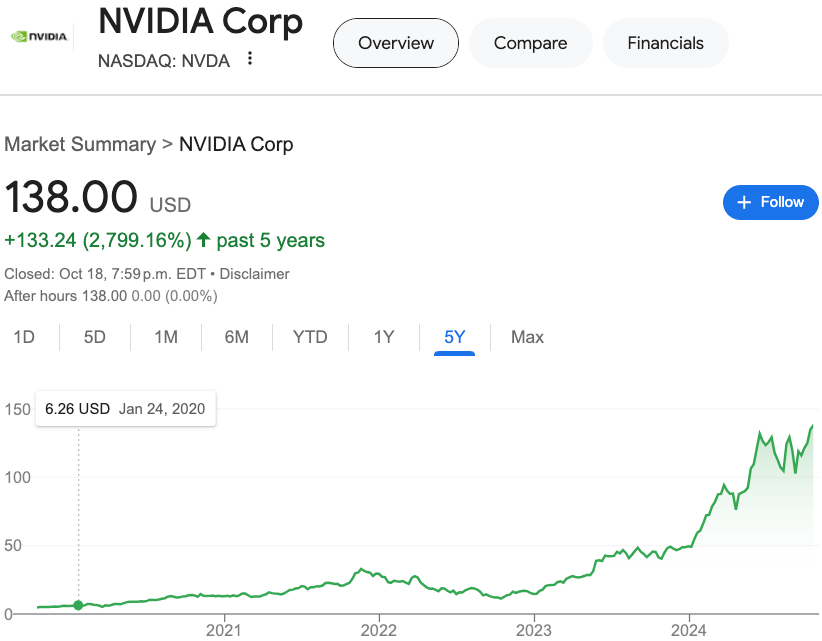Go to the Financials tab

pyautogui.click(x=665, y=43)
